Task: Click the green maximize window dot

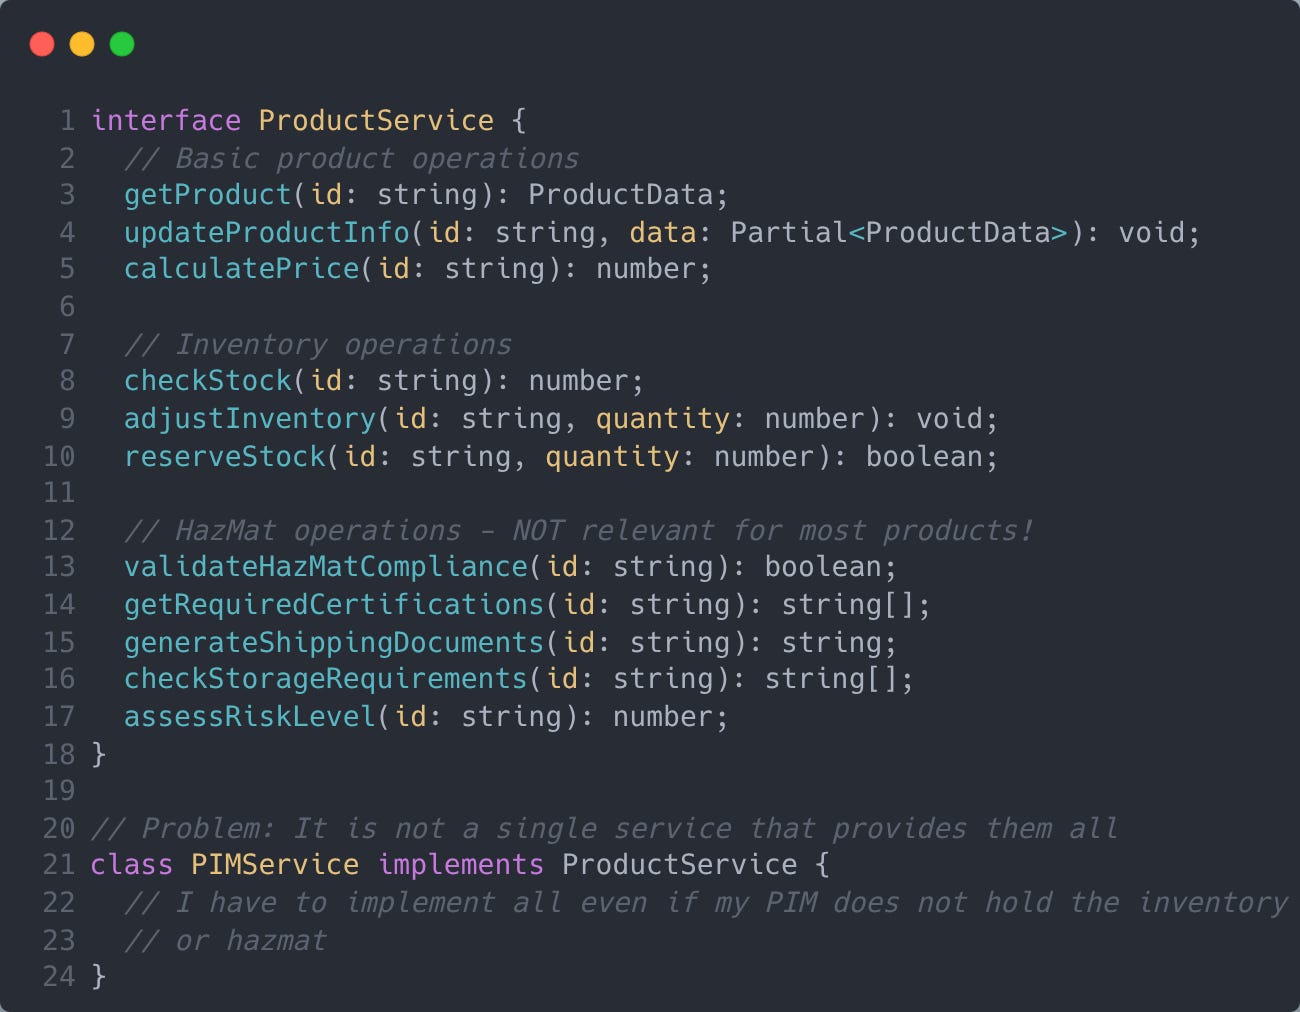Action: pyautogui.click(x=122, y=44)
